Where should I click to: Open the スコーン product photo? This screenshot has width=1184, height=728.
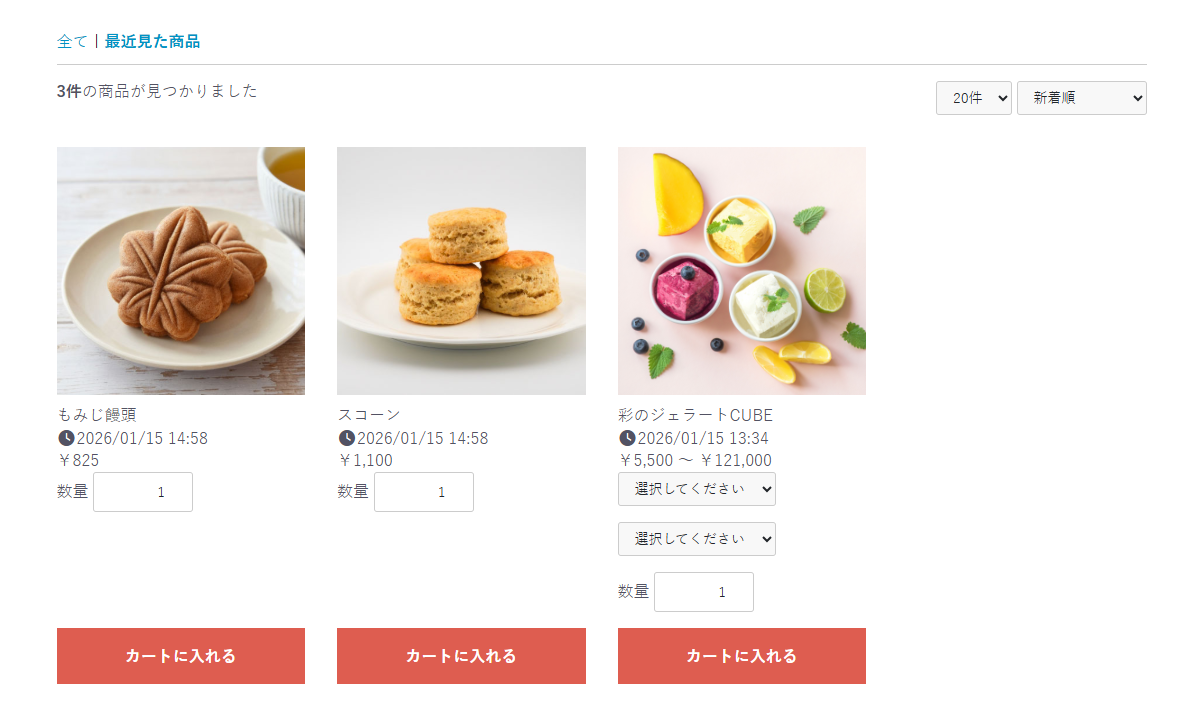click(x=461, y=271)
